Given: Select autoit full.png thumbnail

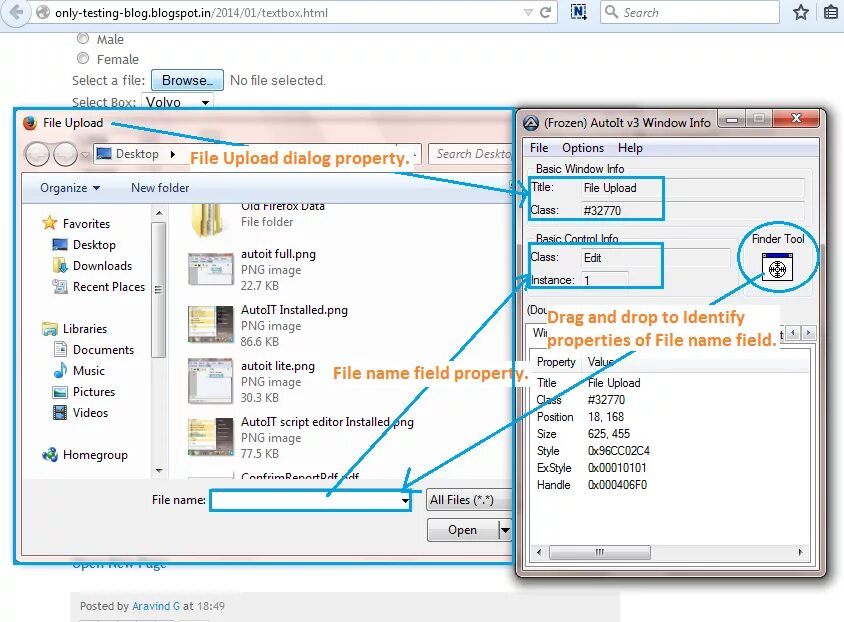Looking at the screenshot, I should tap(210, 269).
